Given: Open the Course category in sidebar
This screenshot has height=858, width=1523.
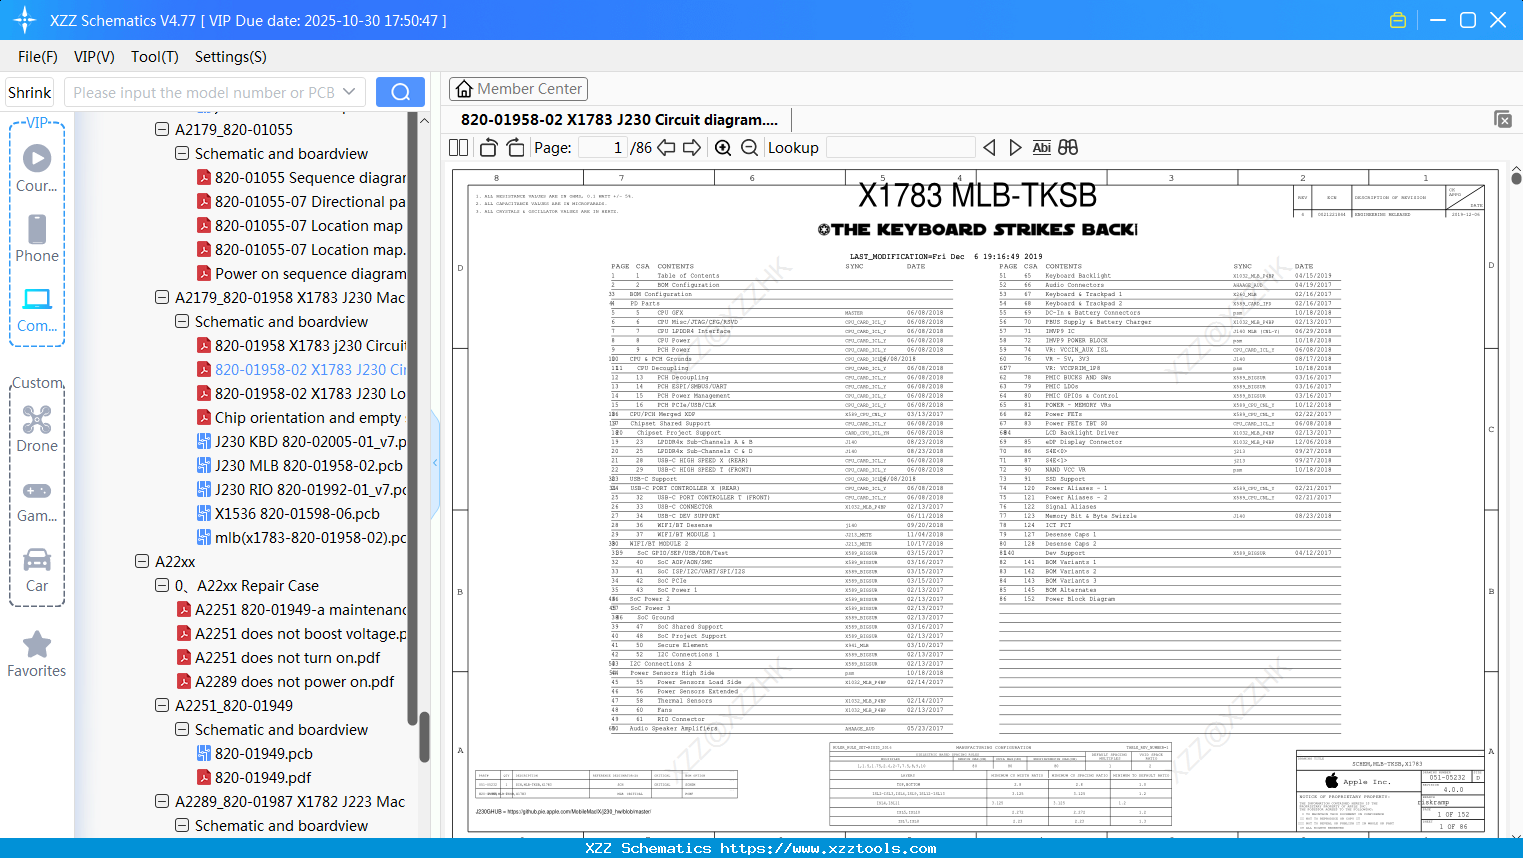Looking at the screenshot, I should (x=37, y=168).
